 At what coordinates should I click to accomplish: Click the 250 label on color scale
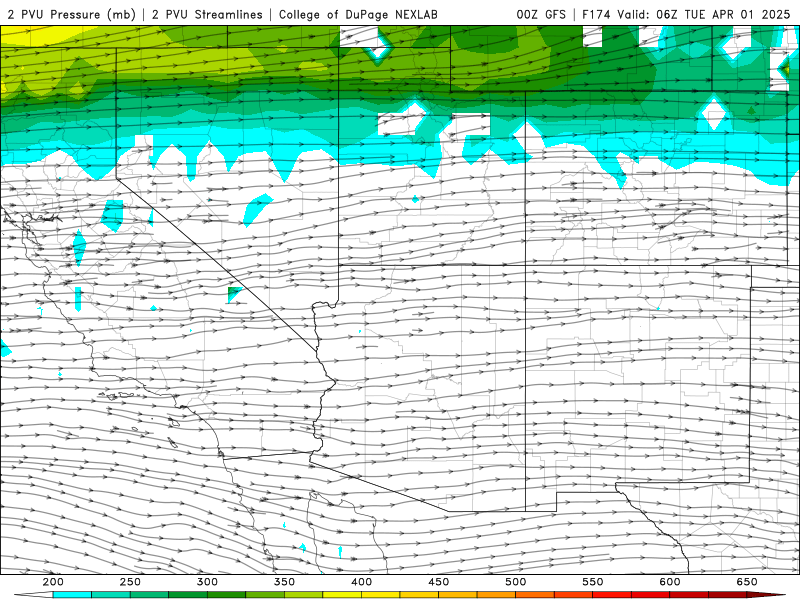tap(130, 582)
